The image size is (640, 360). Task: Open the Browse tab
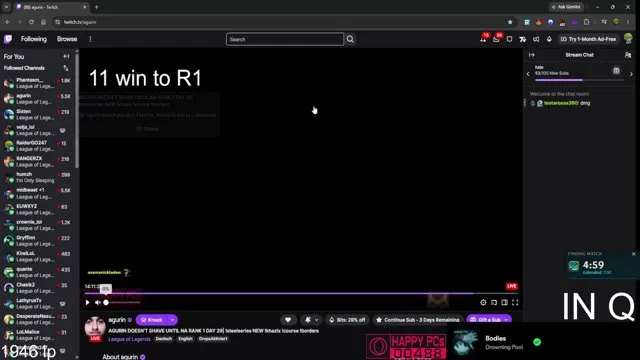[67, 39]
